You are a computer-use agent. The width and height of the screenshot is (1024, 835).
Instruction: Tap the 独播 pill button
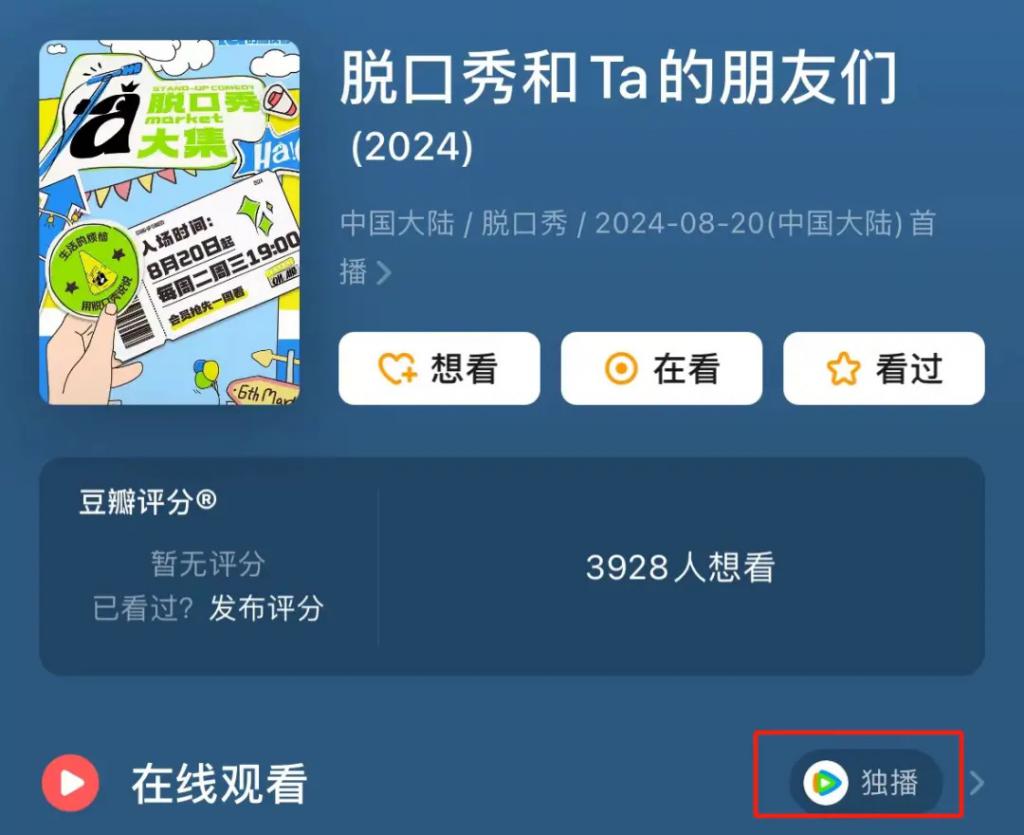pos(866,782)
